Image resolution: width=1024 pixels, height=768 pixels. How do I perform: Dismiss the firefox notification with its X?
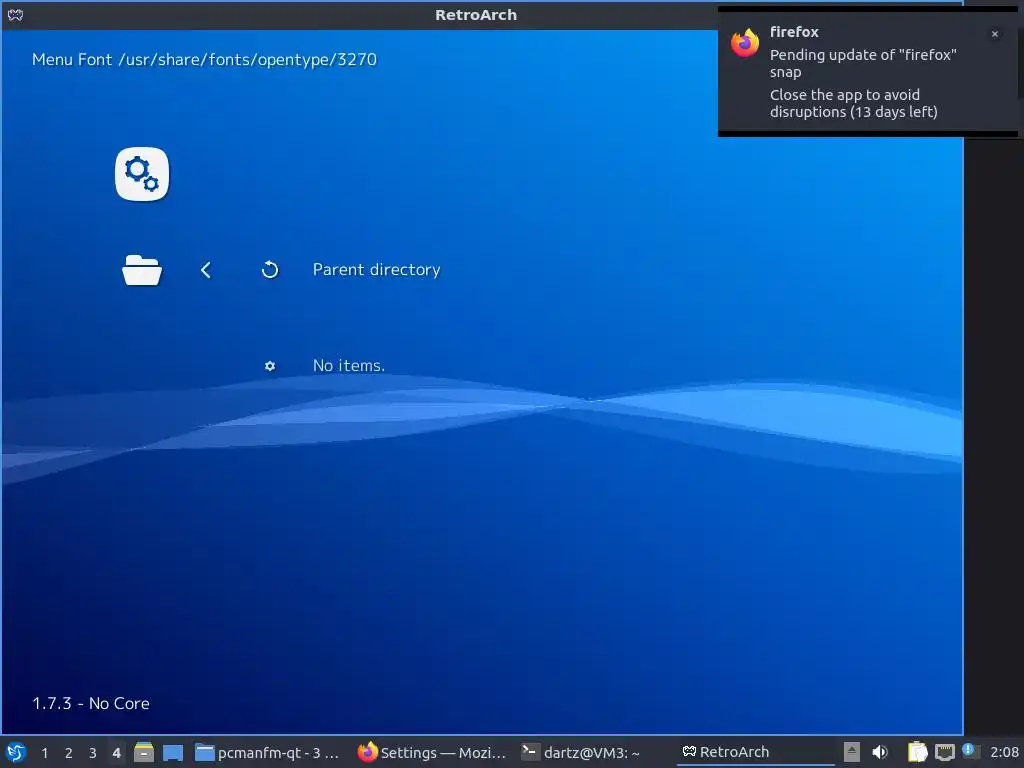995,34
